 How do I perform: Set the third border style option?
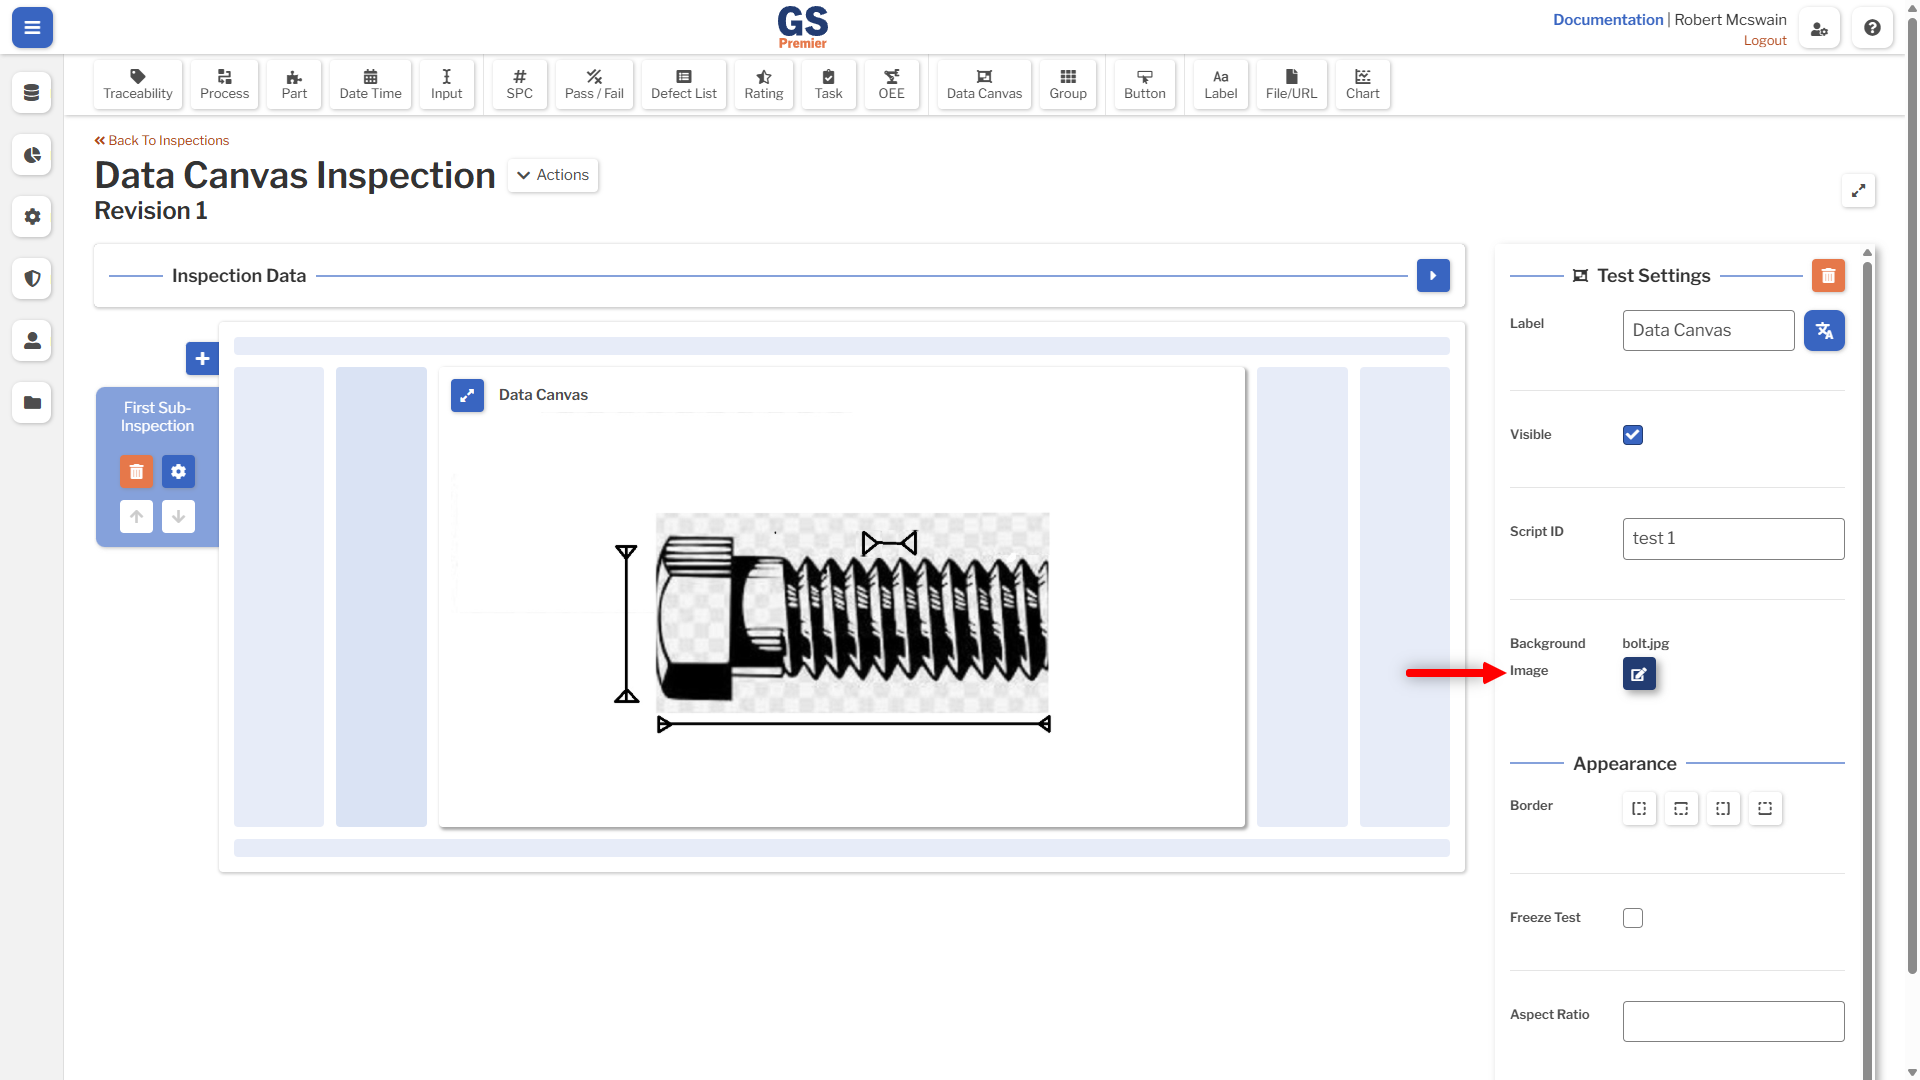pos(1723,809)
